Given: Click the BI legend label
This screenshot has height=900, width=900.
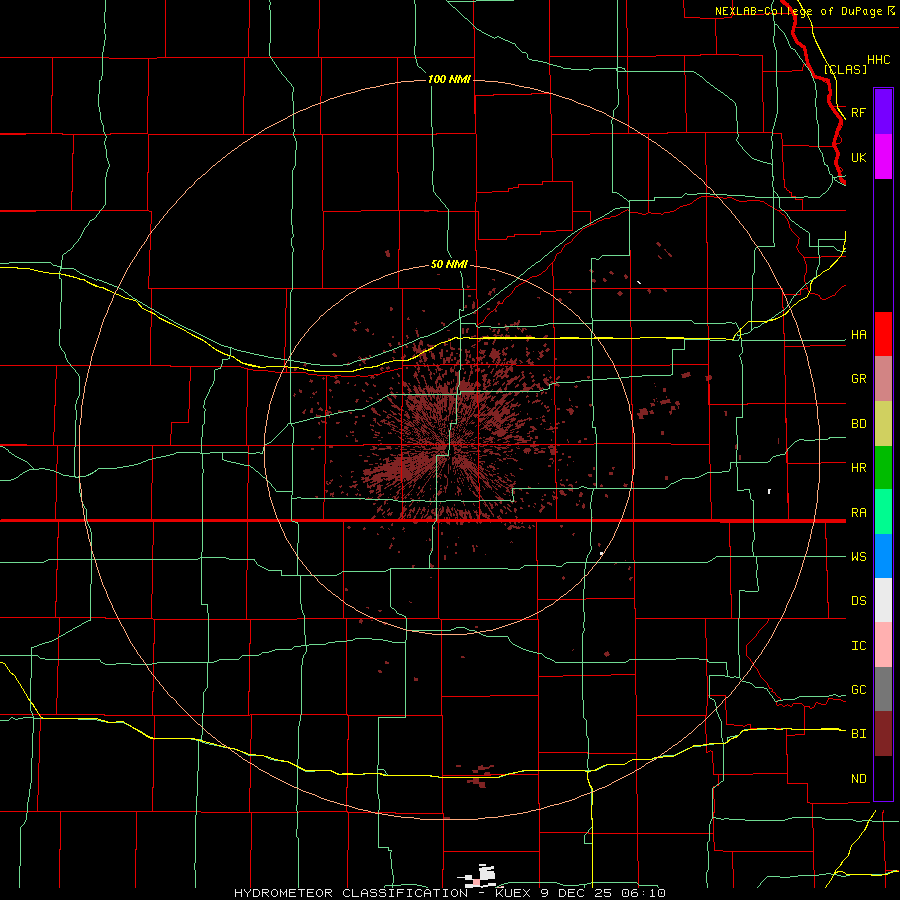Looking at the screenshot, I should (859, 734).
